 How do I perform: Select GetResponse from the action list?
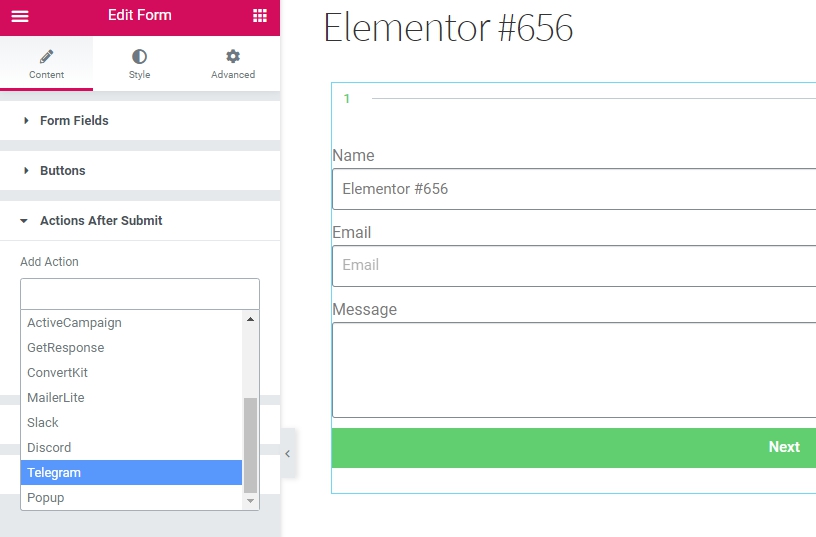(132, 348)
